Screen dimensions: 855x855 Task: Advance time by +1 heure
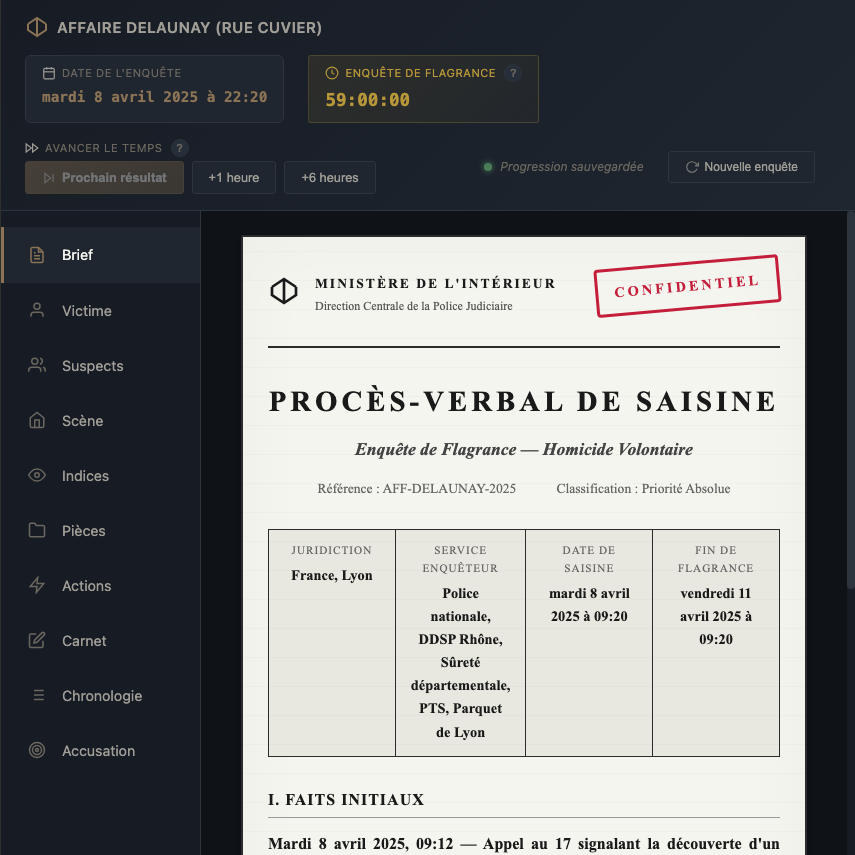tap(233, 178)
